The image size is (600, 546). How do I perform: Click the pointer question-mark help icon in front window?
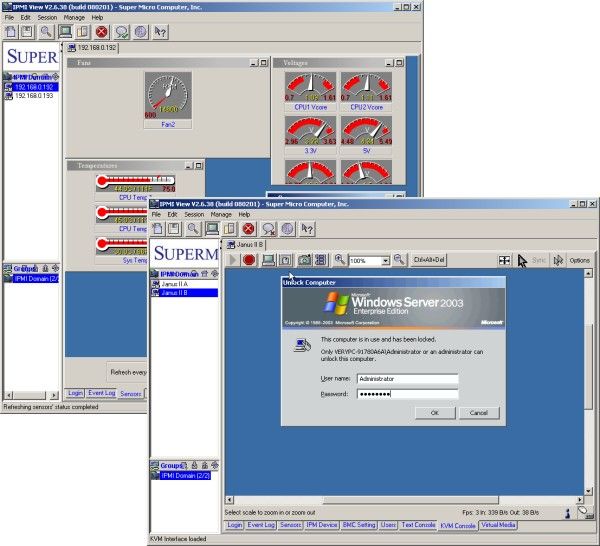coord(307,229)
